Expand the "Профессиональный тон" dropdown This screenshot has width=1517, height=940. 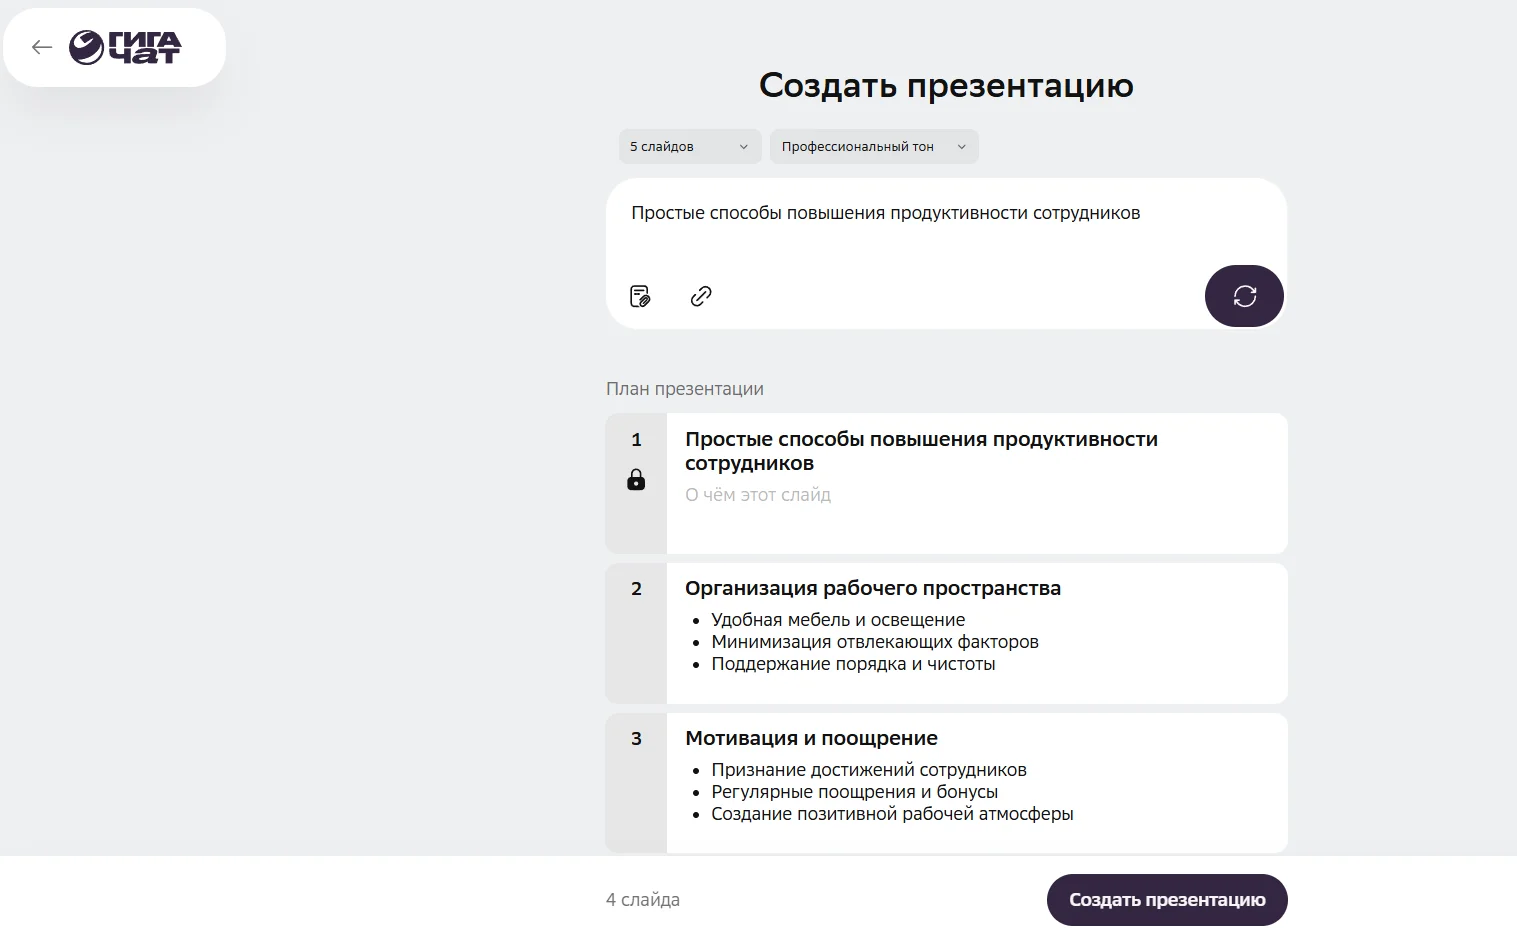point(873,147)
